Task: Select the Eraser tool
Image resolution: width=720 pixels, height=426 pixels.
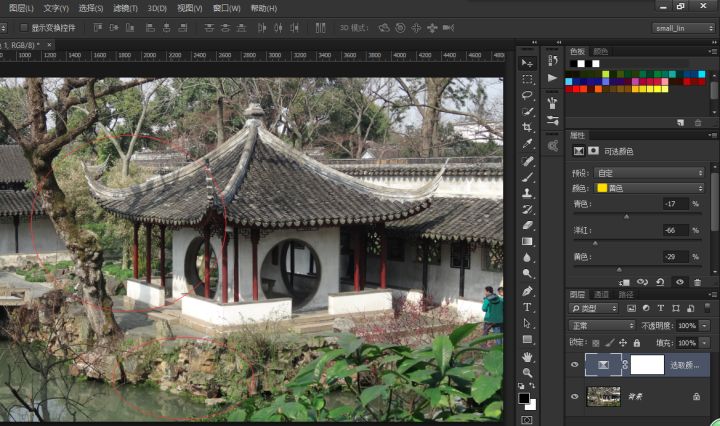Action: (527, 225)
